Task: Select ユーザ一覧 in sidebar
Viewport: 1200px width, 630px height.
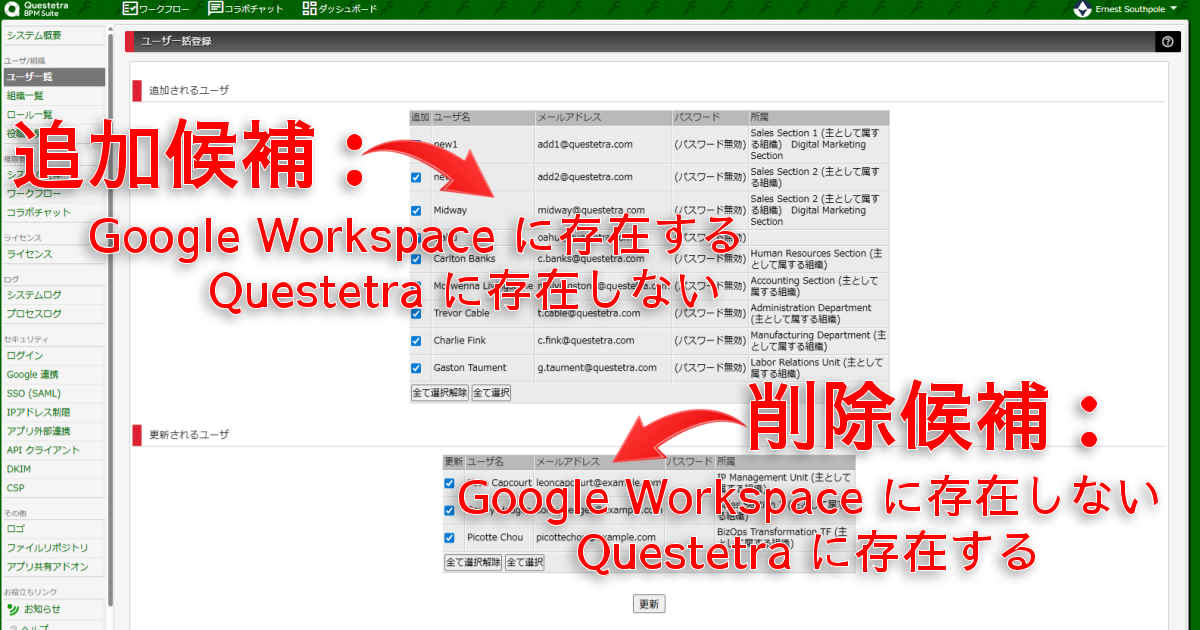Action: click(x=52, y=76)
